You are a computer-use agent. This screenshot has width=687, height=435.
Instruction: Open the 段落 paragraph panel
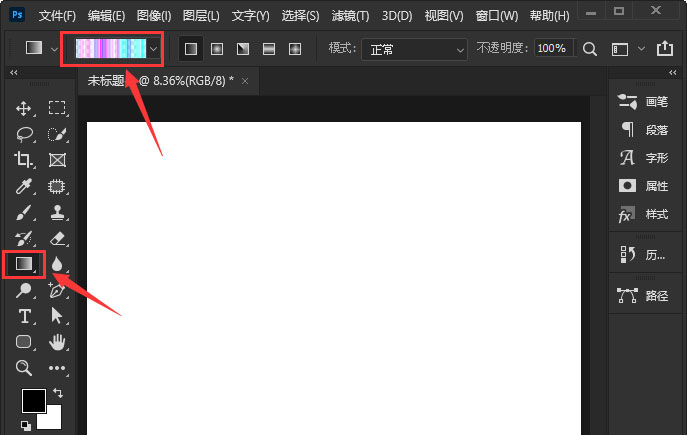(x=643, y=130)
